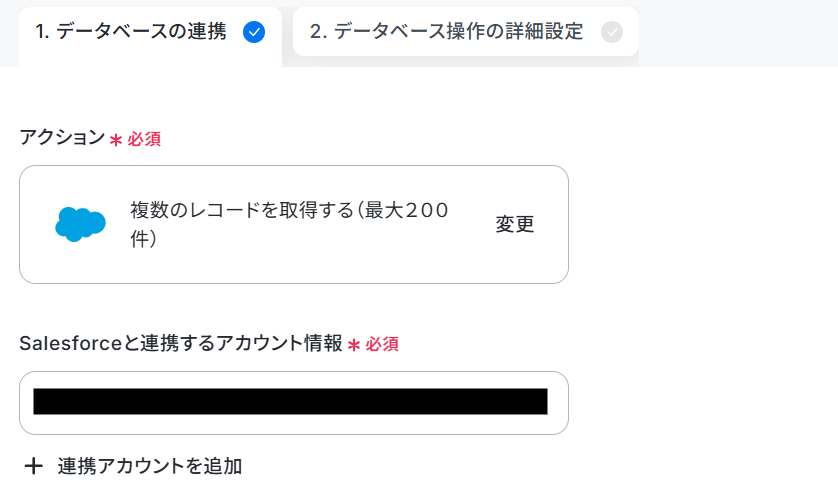Image resolution: width=838 pixels, height=487 pixels.
Task: Click the Salesforceと連携するアカウント情報 label
Action: 181,343
